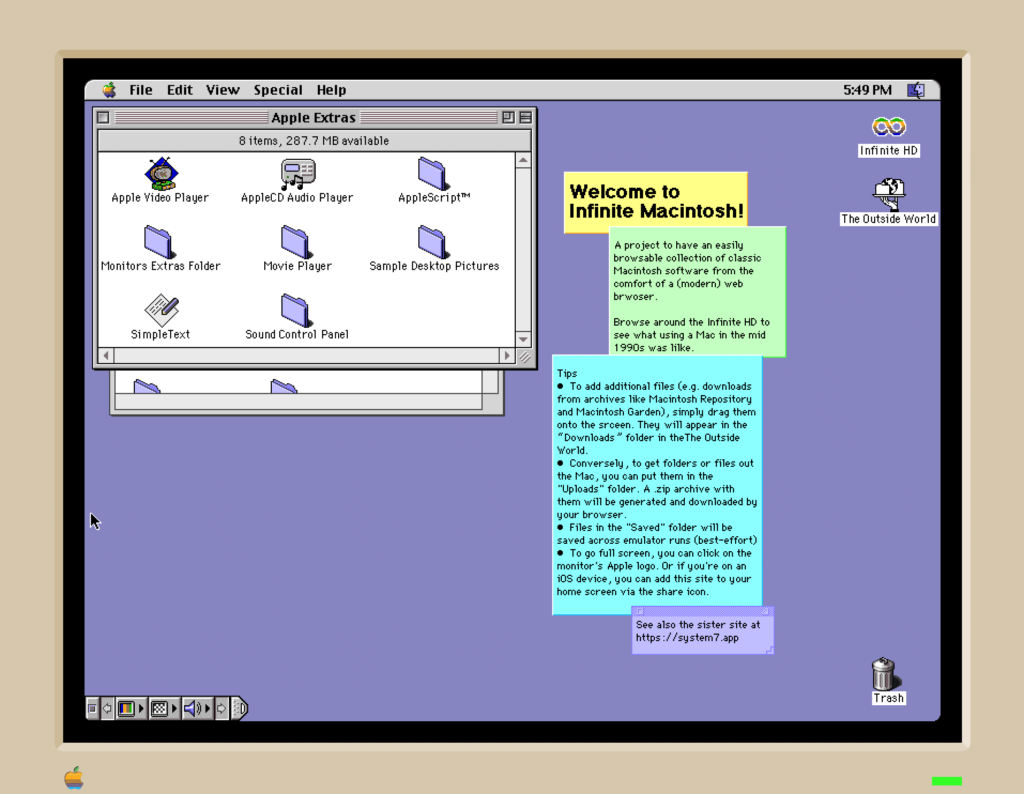Click the Sound volume Control Strip speaker icon
Viewport: 1024px width, 794px height.
point(192,708)
